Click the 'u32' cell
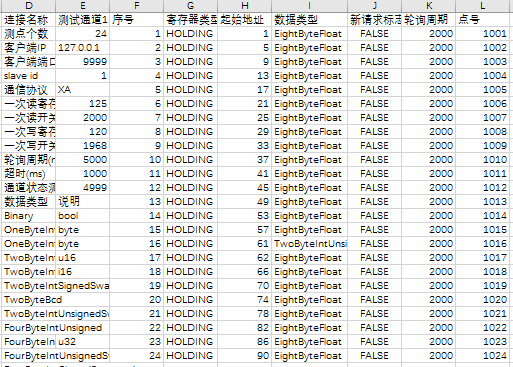Image resolution: width=513 pixels, height=367 pixels. click(x=82, y=342)
